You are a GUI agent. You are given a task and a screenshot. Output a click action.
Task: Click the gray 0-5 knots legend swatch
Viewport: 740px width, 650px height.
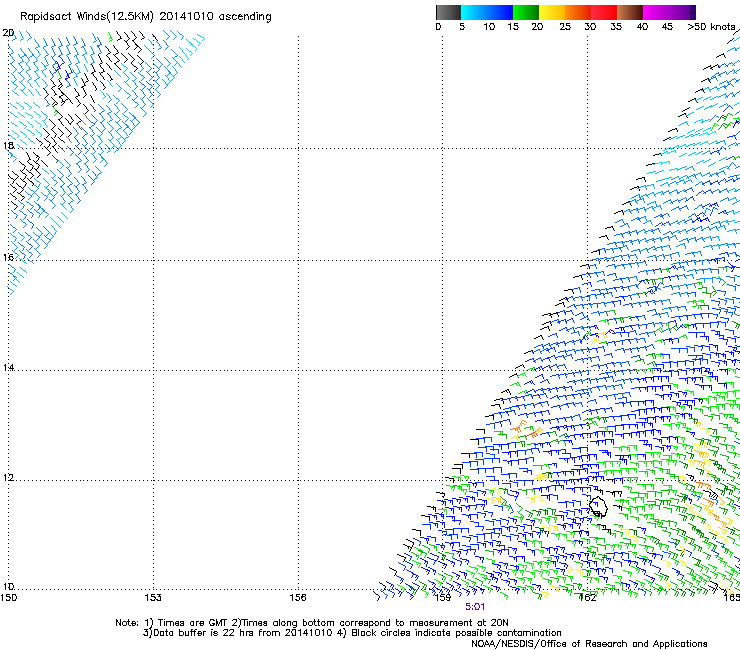[448, 12]
